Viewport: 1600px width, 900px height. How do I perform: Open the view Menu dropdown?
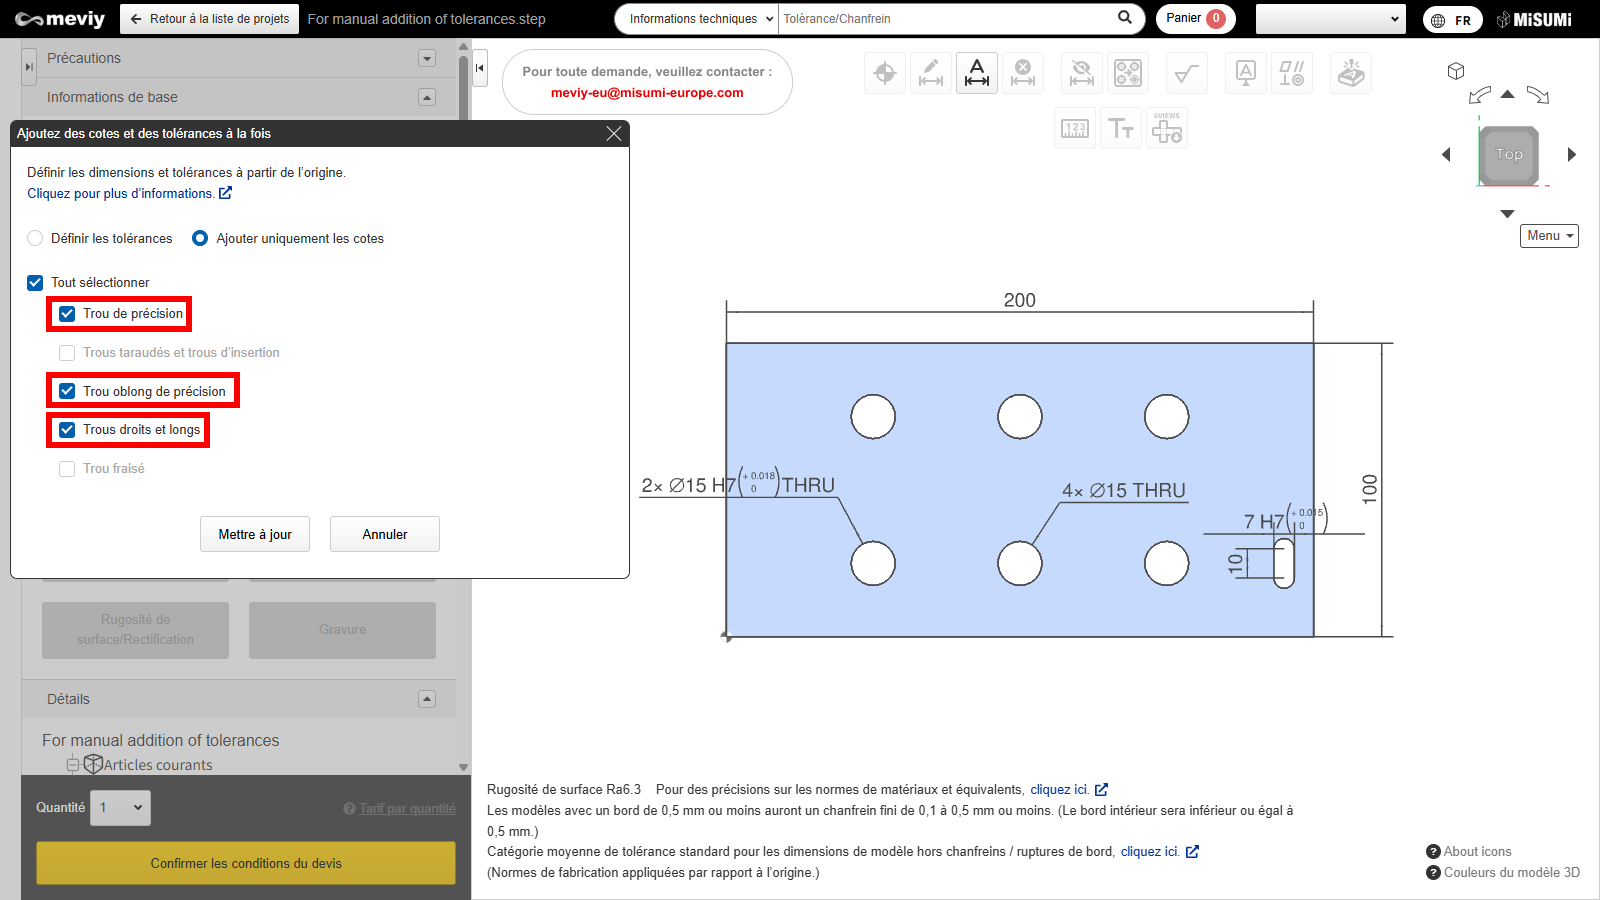[x=1549, y=236]
